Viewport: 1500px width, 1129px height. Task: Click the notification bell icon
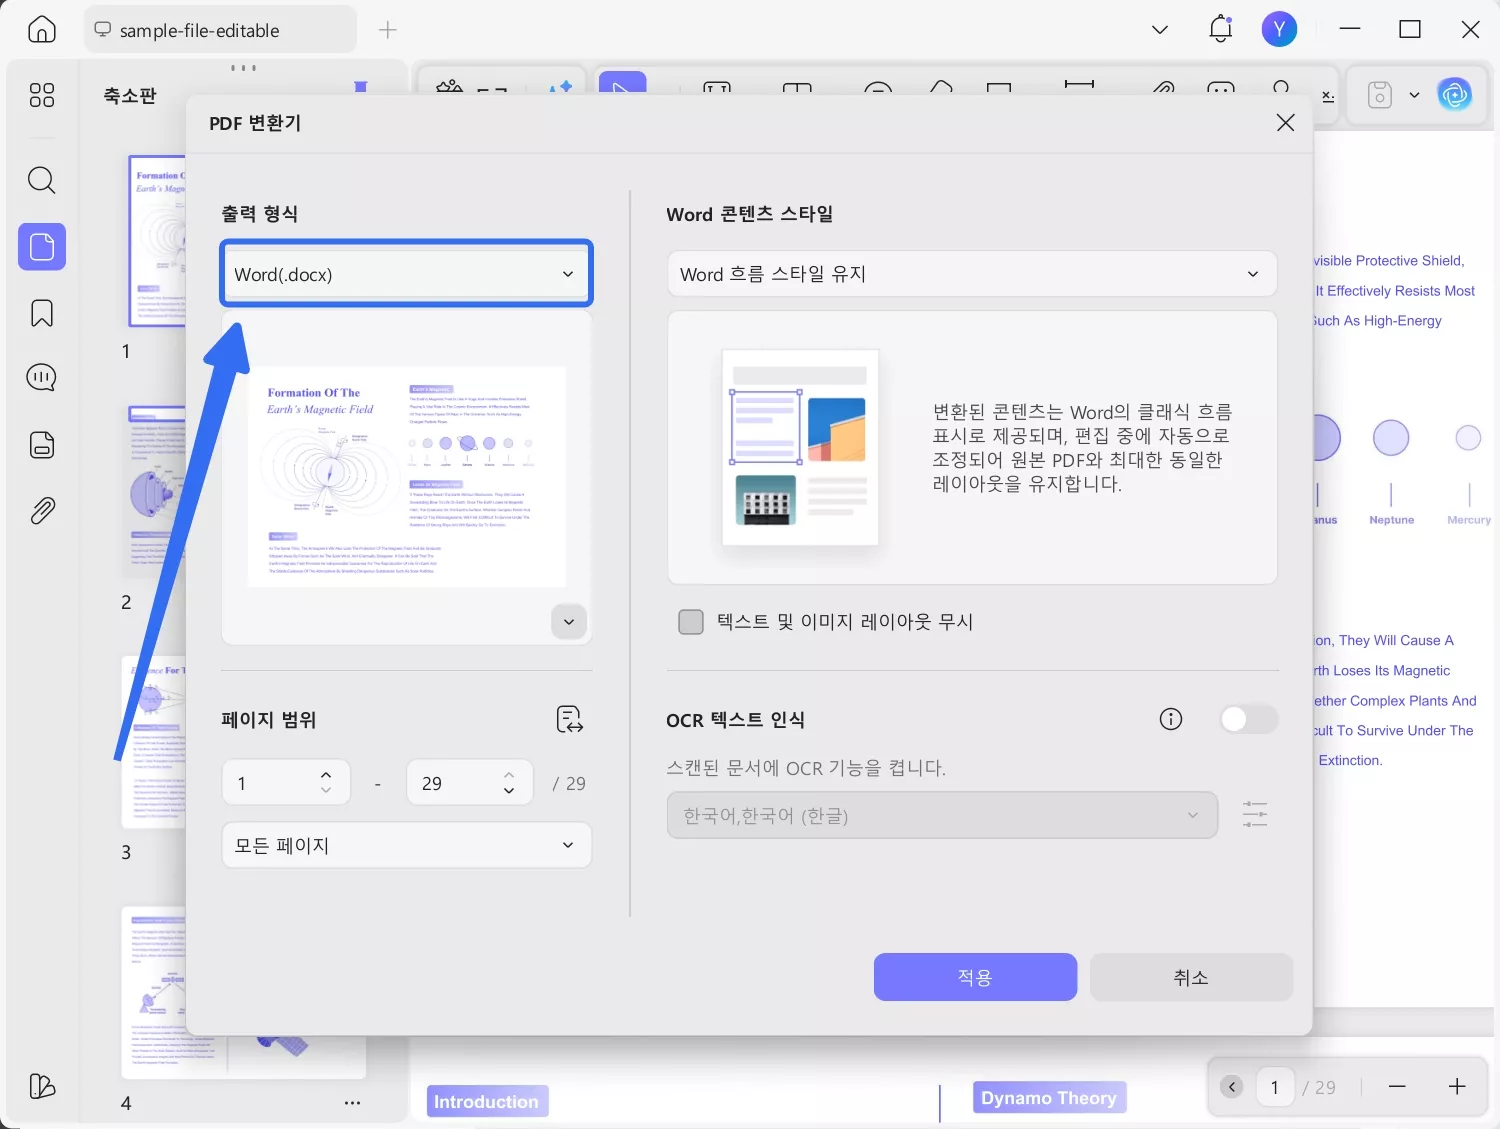pyautogui.click(x=1219, y=29)
